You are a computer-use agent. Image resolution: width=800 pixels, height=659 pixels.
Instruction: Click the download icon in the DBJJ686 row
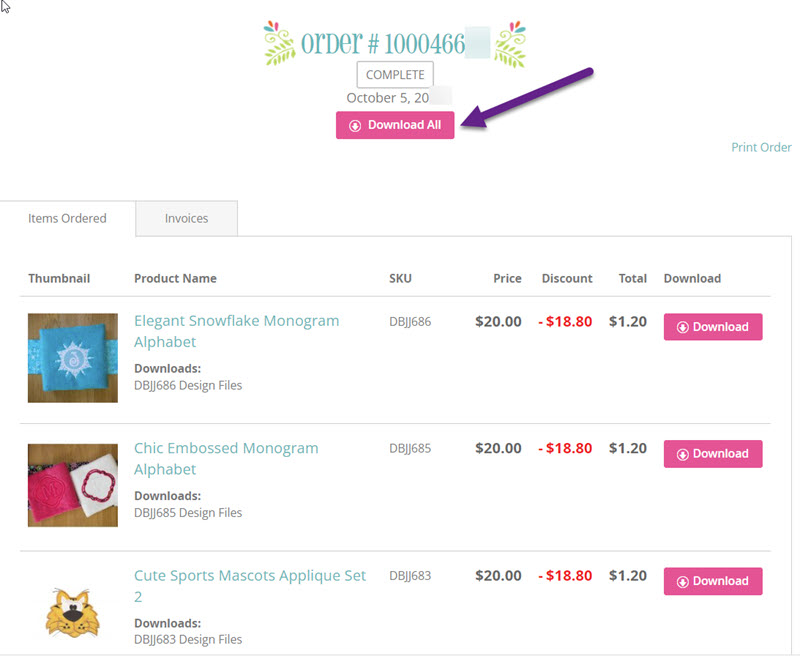(683, 327)
